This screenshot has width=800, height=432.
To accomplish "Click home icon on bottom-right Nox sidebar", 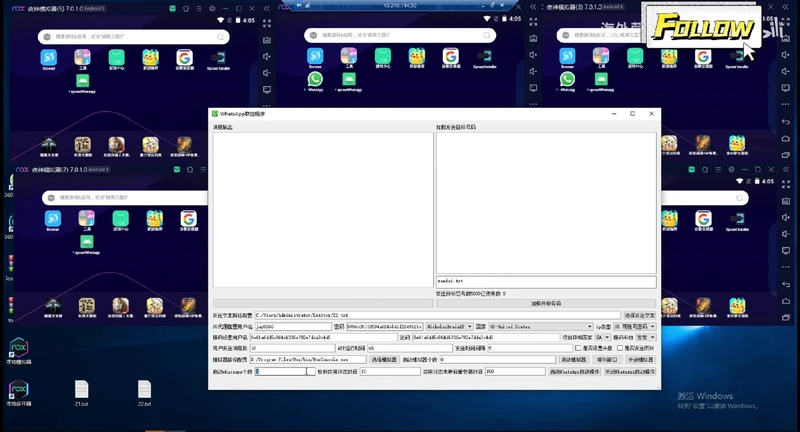I will (x=786, y=301).
